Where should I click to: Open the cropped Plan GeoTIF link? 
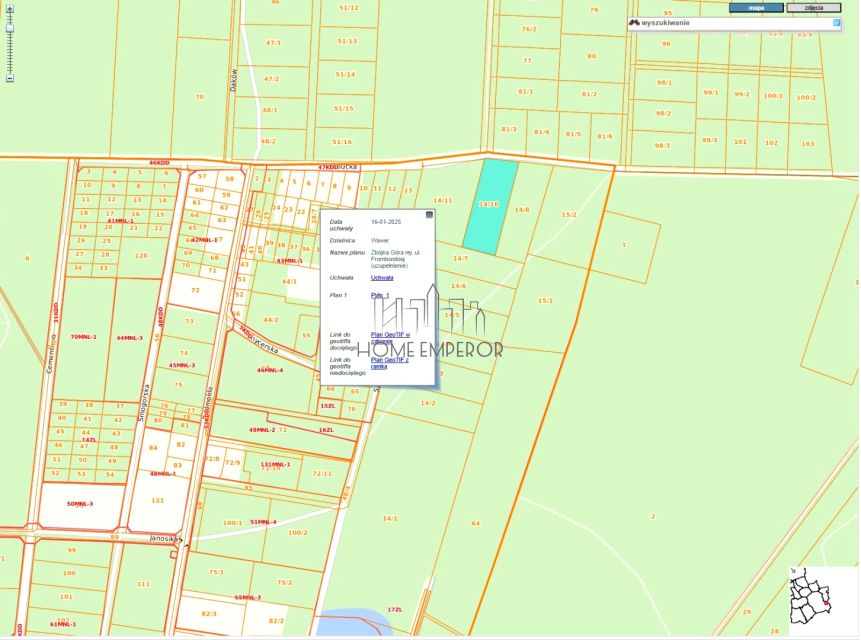390,338
